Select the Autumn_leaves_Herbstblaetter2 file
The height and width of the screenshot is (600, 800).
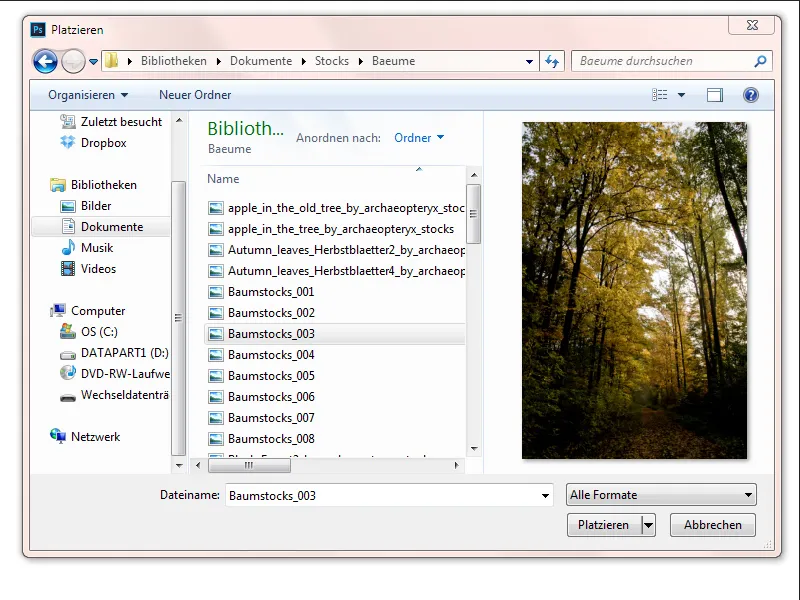point(336,250)
